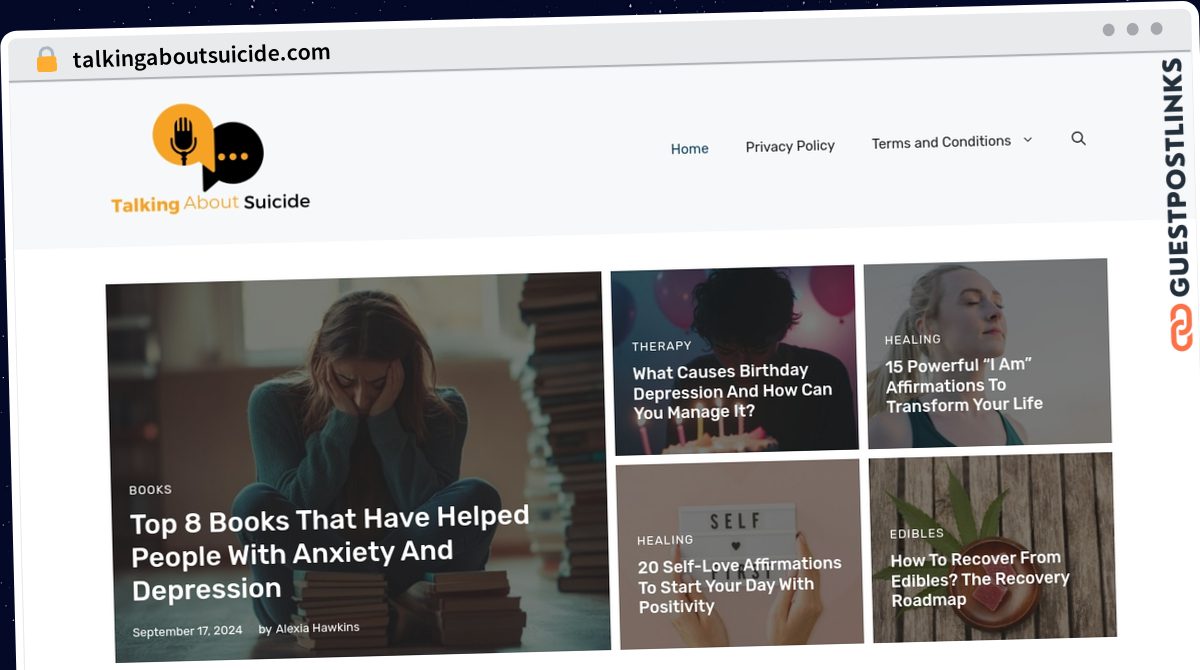
Task: Select the BOOKS category label
Action: (150, 490)
